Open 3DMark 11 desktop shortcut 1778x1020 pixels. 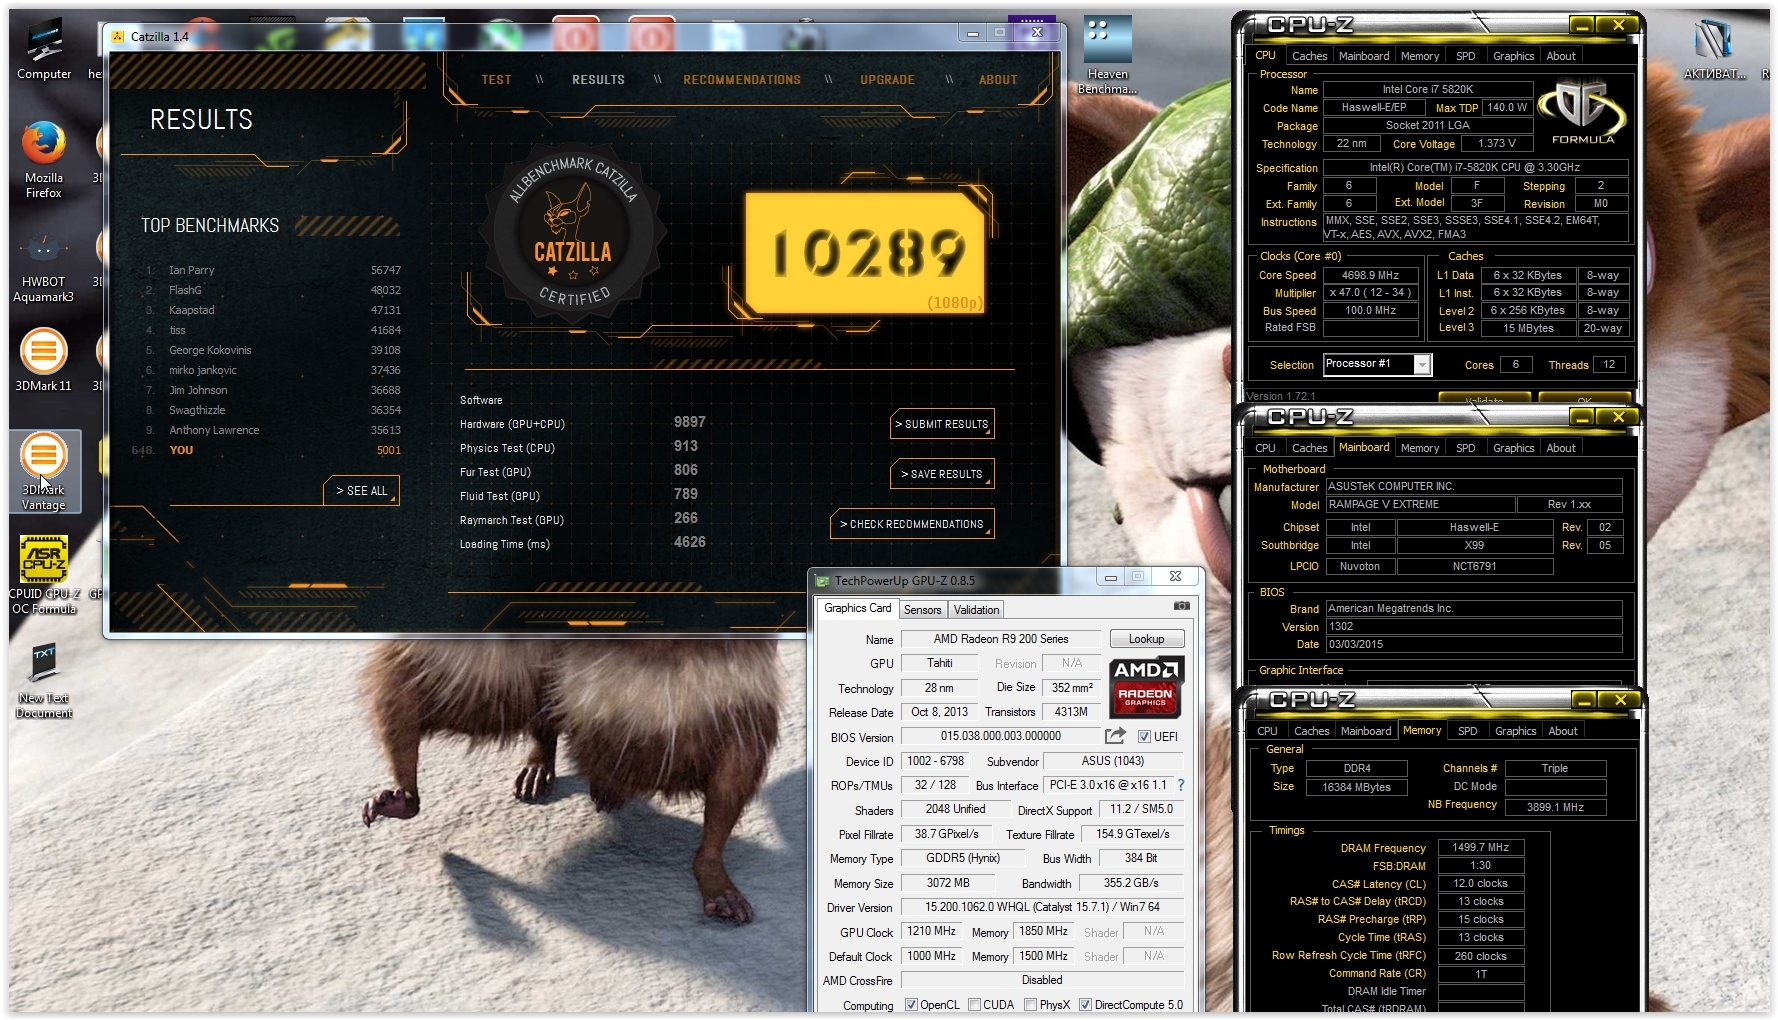(43, 360)
